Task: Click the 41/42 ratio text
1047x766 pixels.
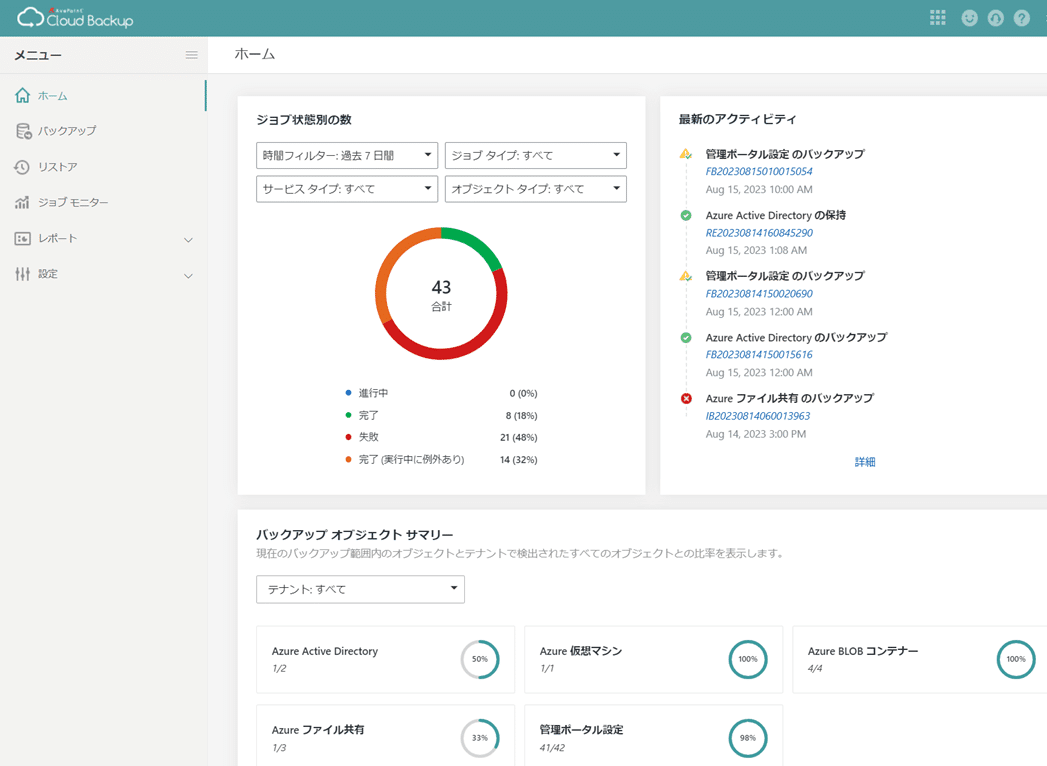Action: pos(552,748)
